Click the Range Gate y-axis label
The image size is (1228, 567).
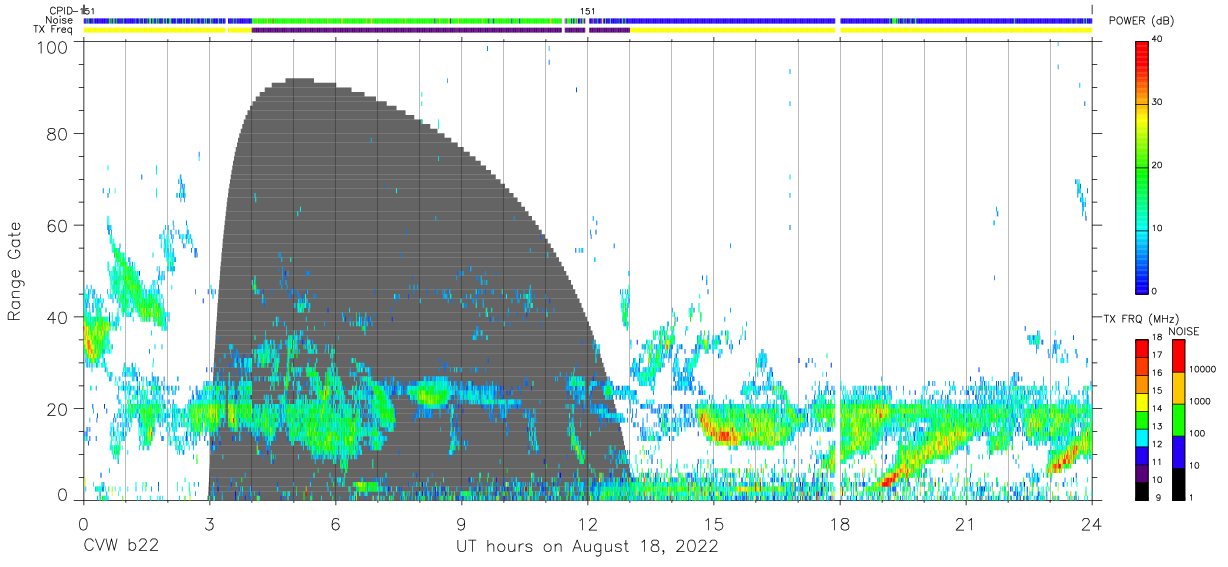[x=15, y=273]
